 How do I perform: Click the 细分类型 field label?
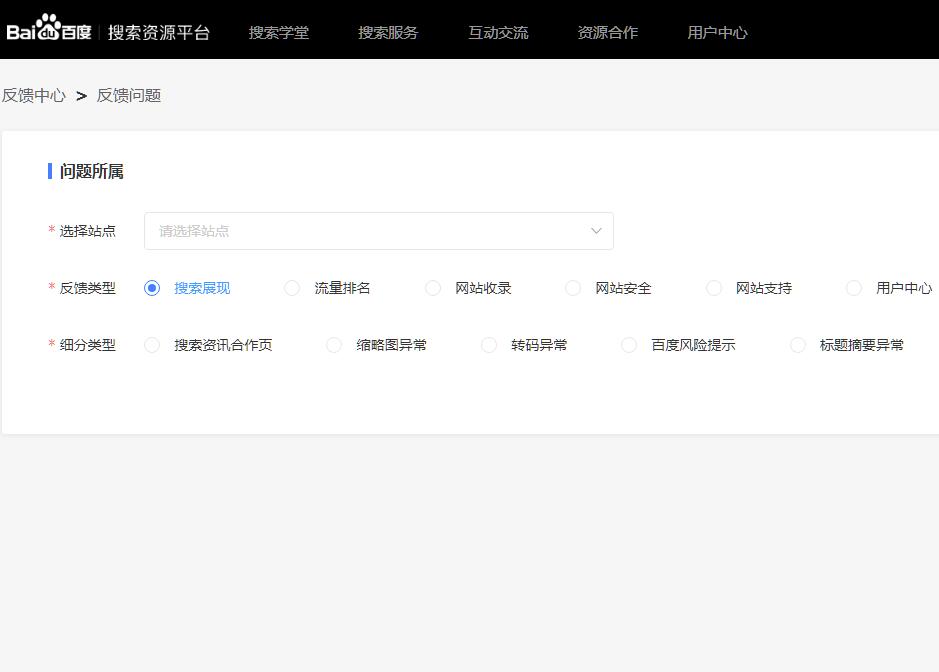point(87,345)
